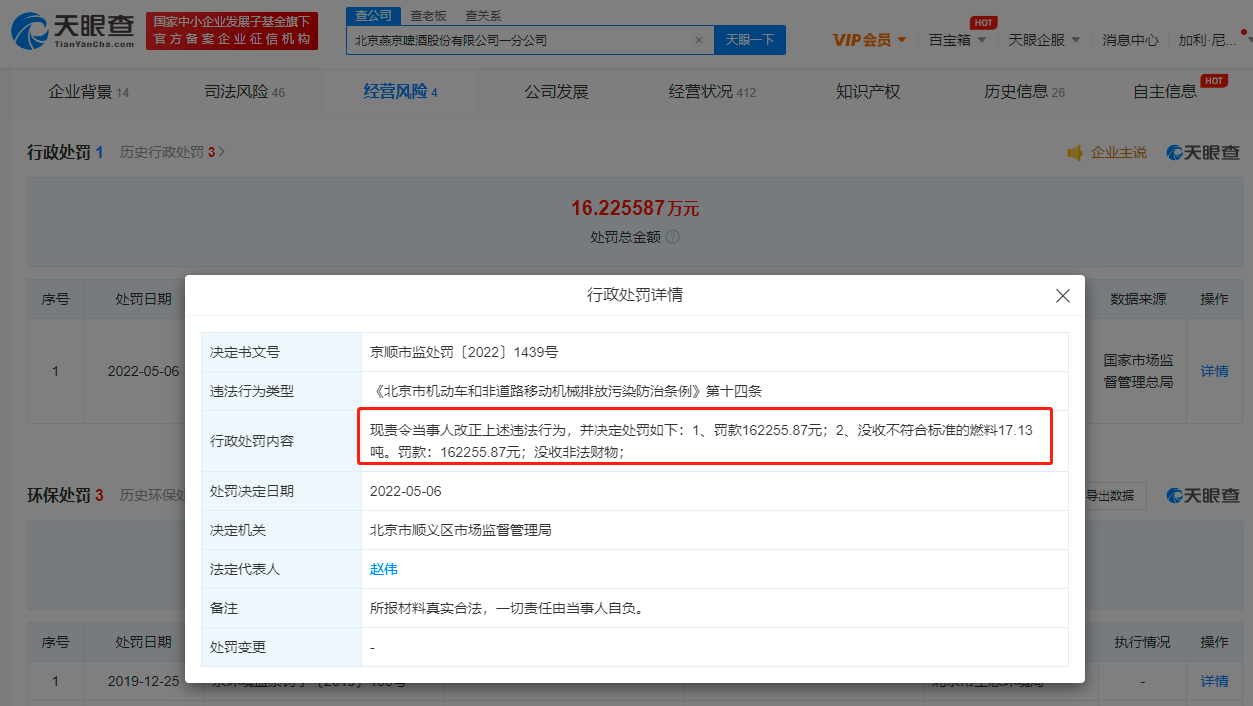Switch to the 查关系 search tab
Viewport: 1253px width, 706px height.
[483, 16]
